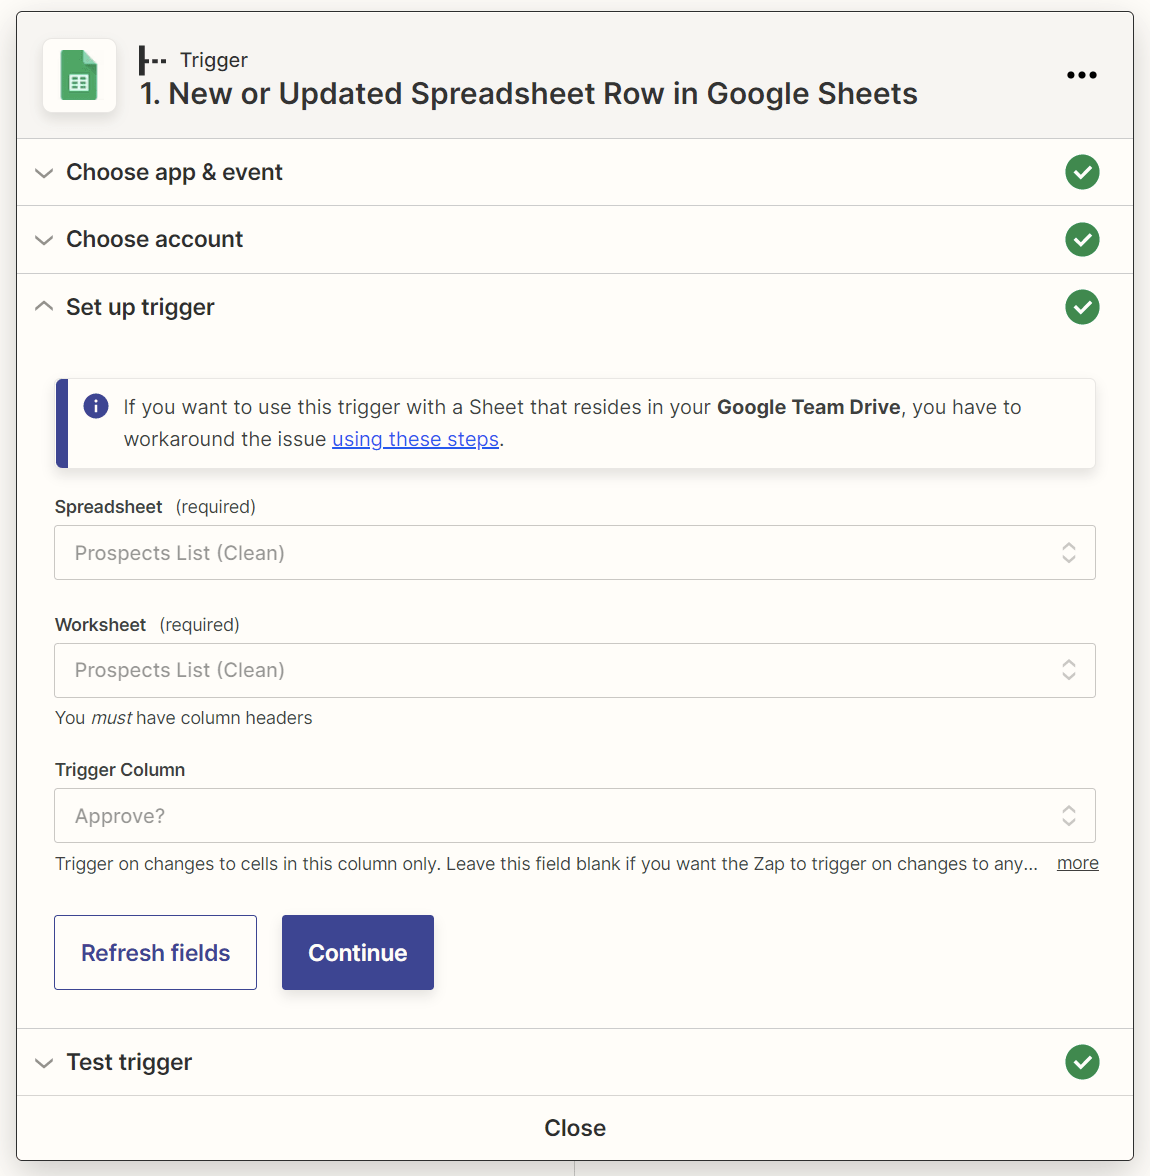The width and height of the screenshot is (1150, 1176).
Task: Click the Continue button
Action: point(357,952)
